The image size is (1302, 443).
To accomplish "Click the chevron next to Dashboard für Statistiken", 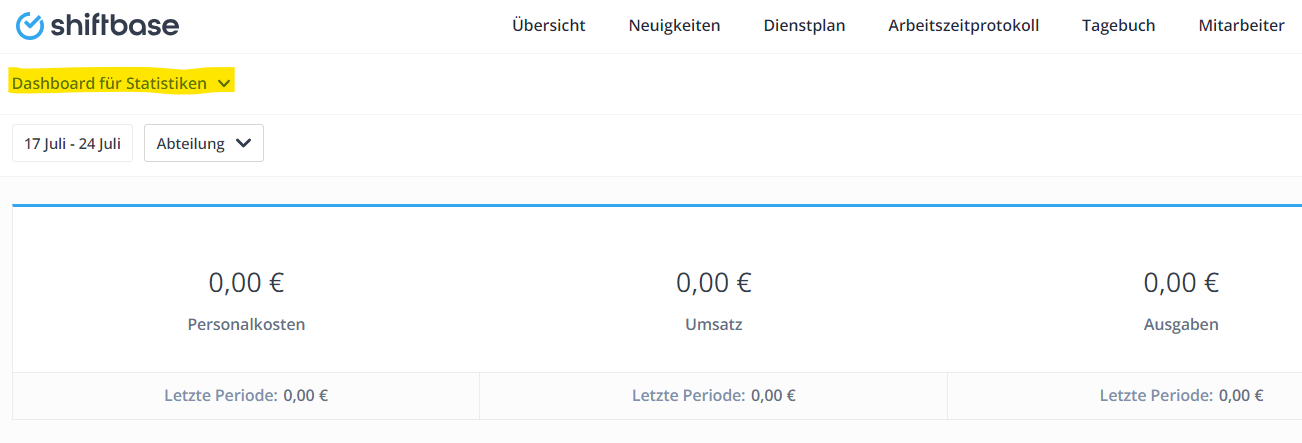I will point(223,83).
